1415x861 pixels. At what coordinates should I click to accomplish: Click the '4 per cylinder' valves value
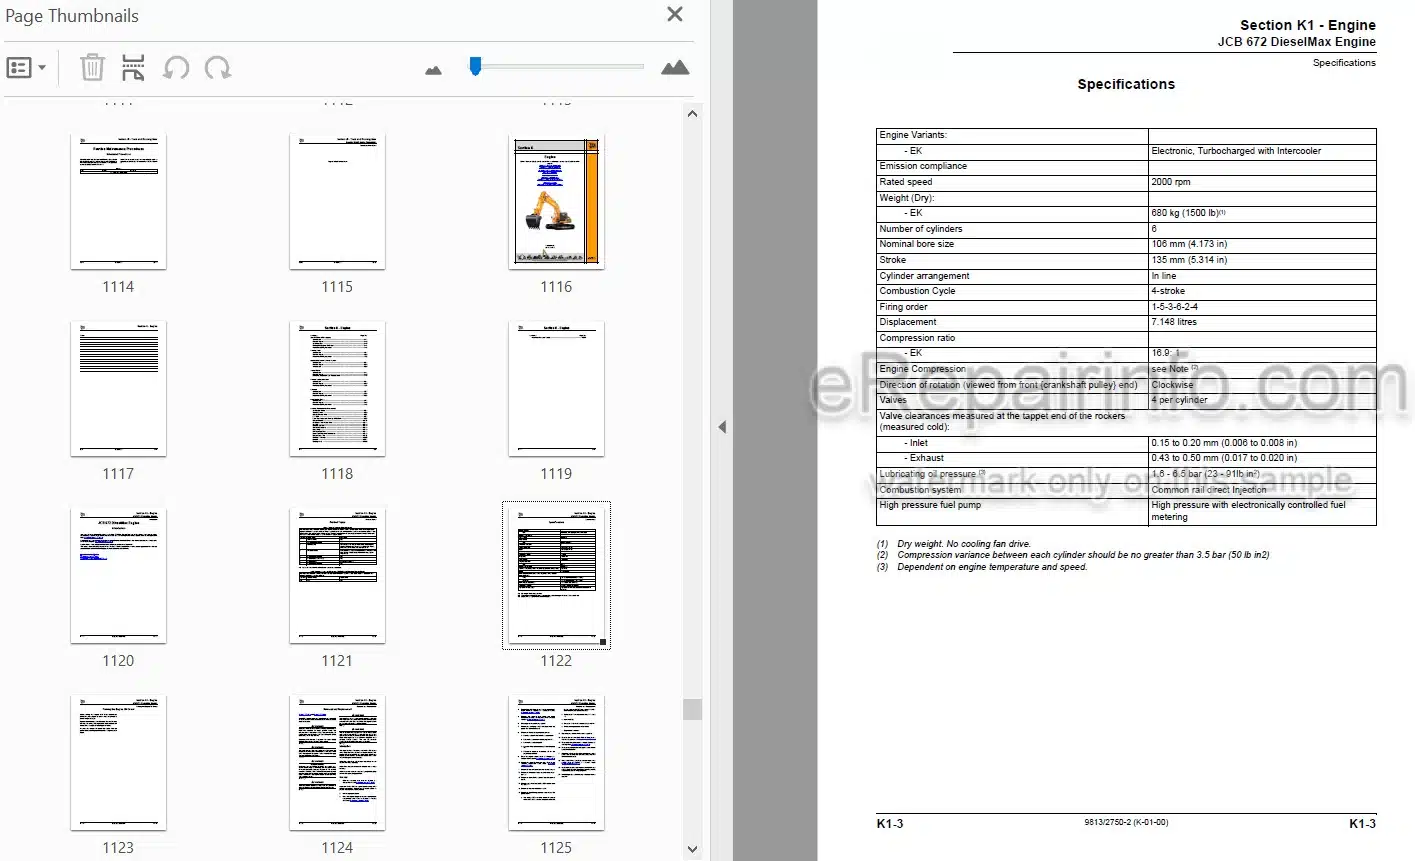1179,400
